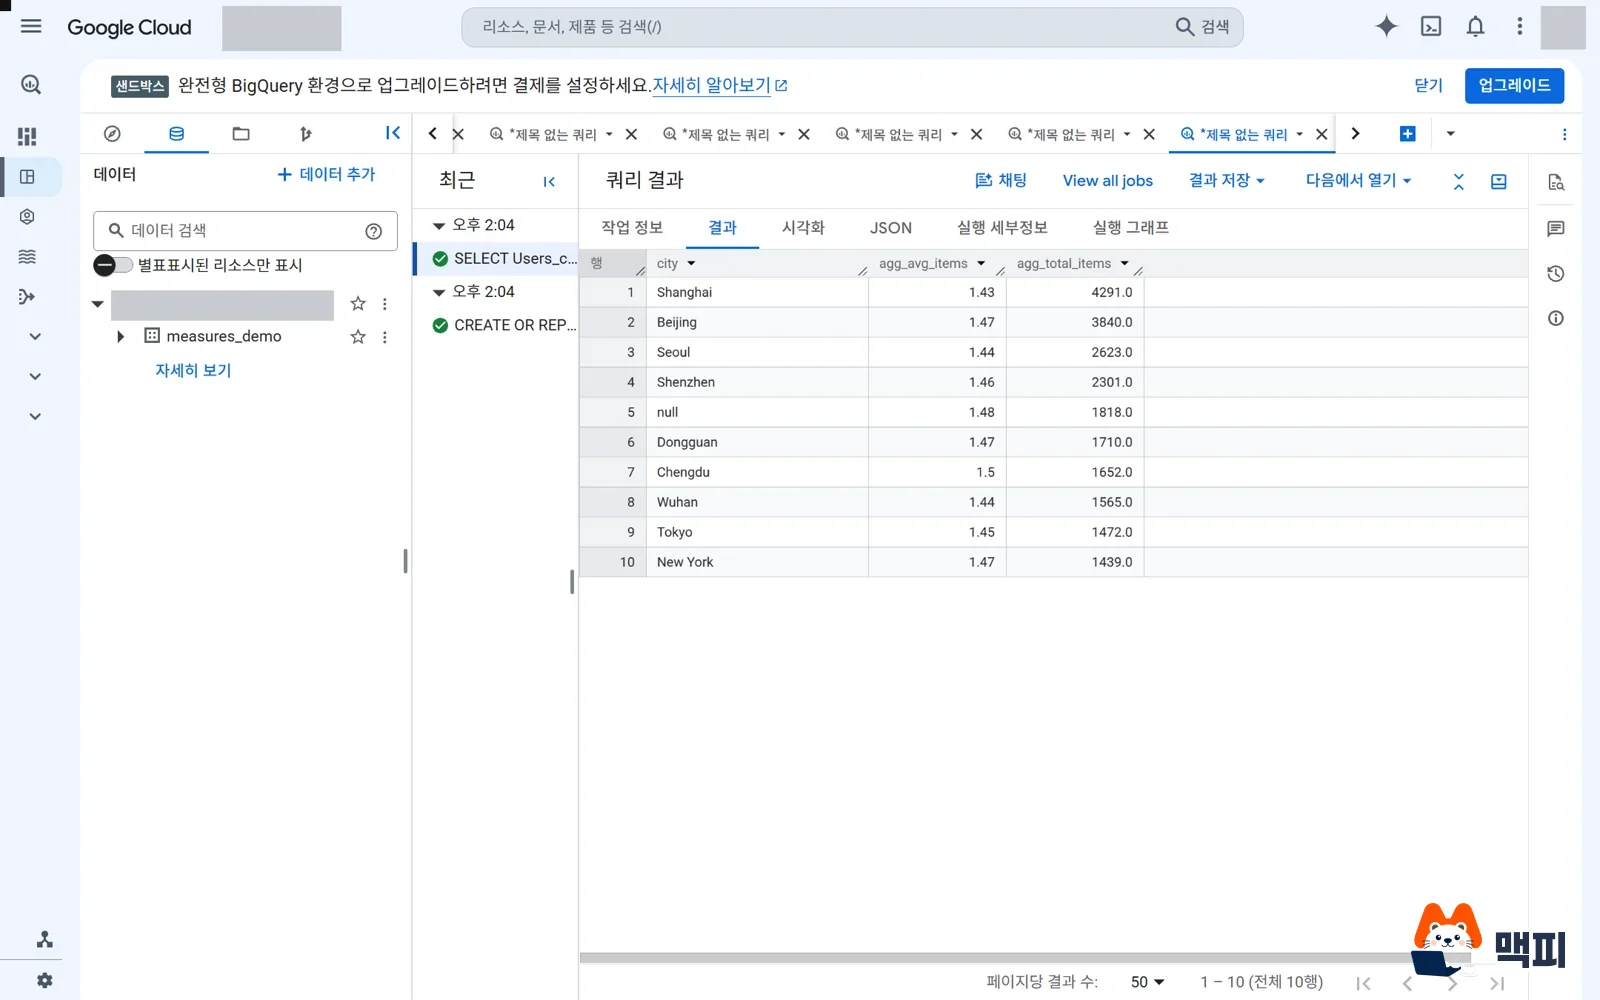Image resolution: width=1600 pixels, height=1000 pixels.
Task: Open BigQuery Studio workspace icon in left rail
Action: coord(27,177)
